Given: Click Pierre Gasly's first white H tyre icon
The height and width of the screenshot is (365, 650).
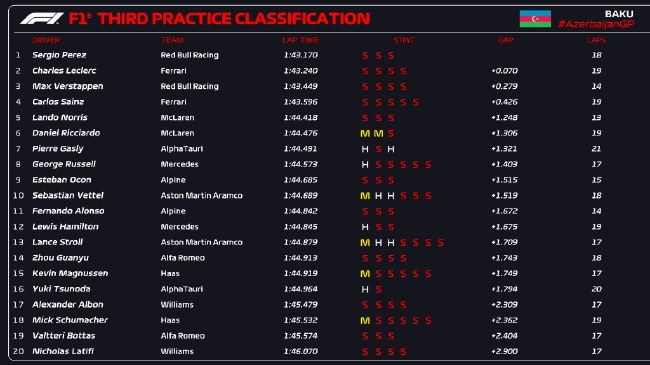Looking at the screenshot, I should [365, 149].
